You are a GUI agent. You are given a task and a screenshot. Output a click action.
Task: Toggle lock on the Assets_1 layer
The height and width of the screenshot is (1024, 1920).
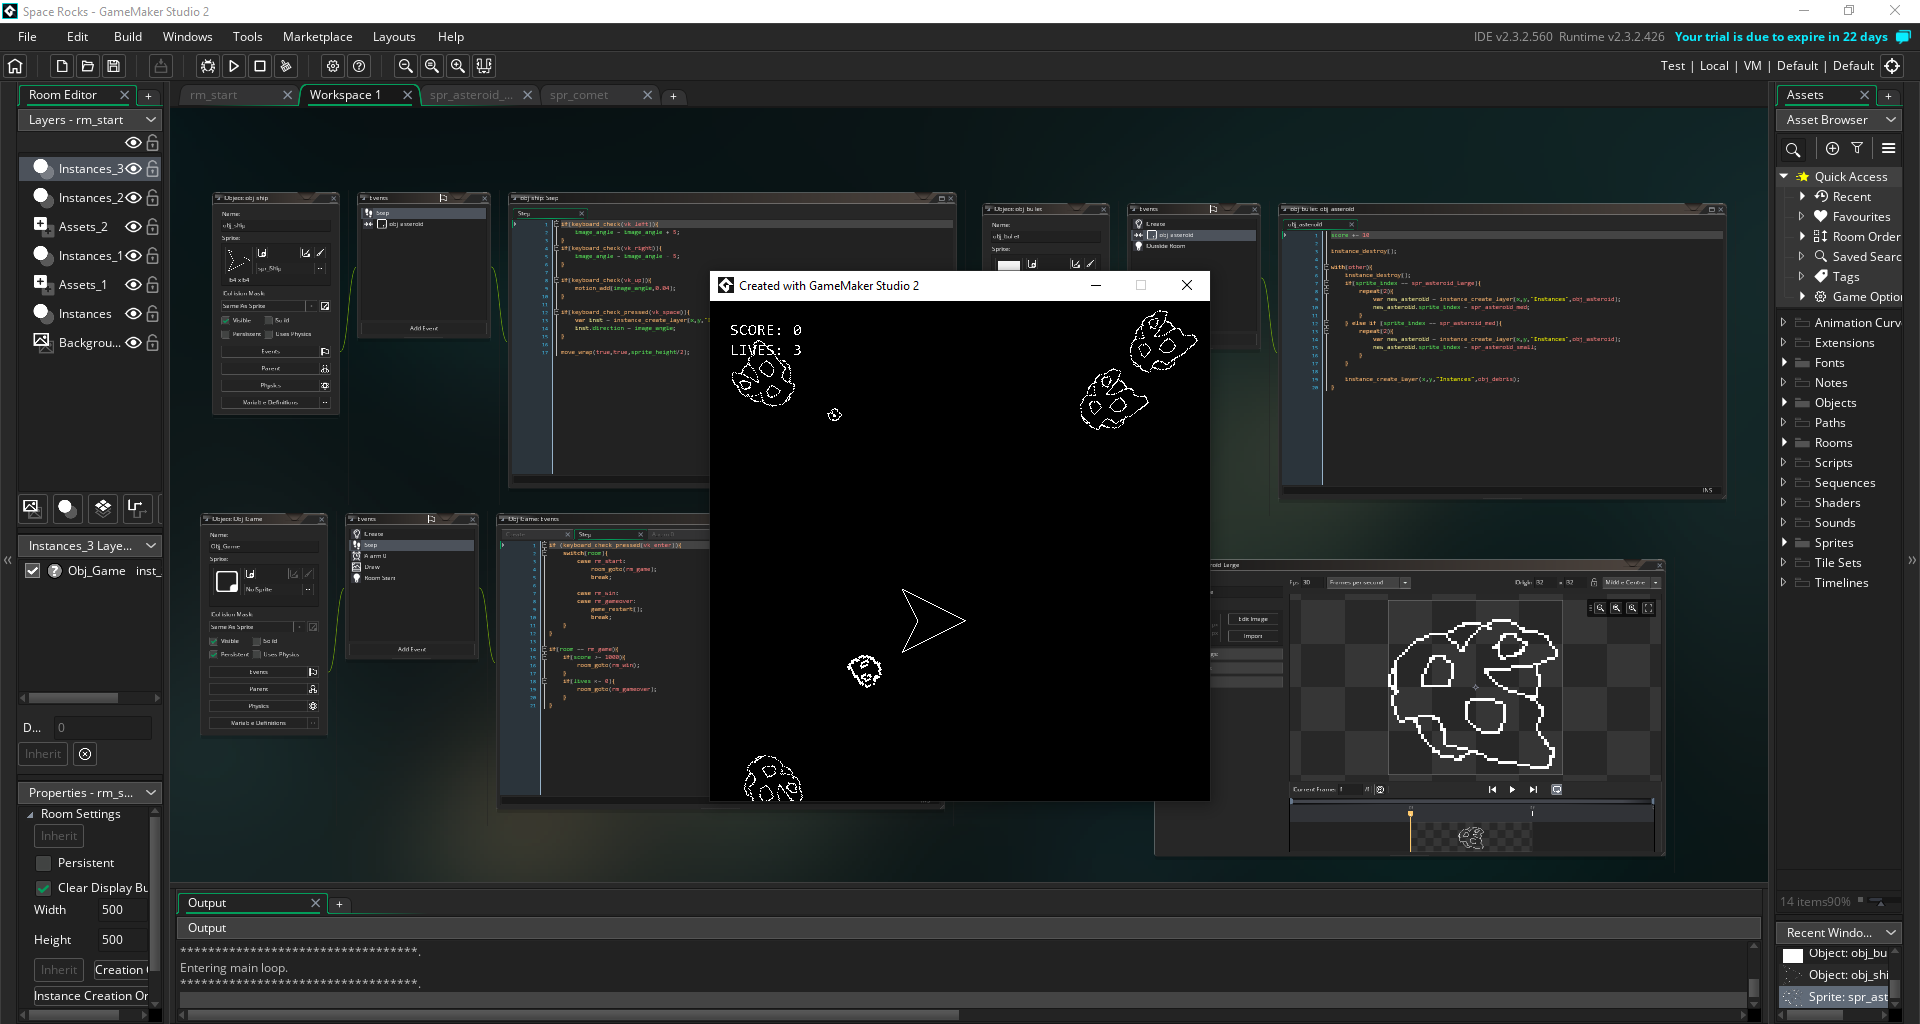point(153,285)
